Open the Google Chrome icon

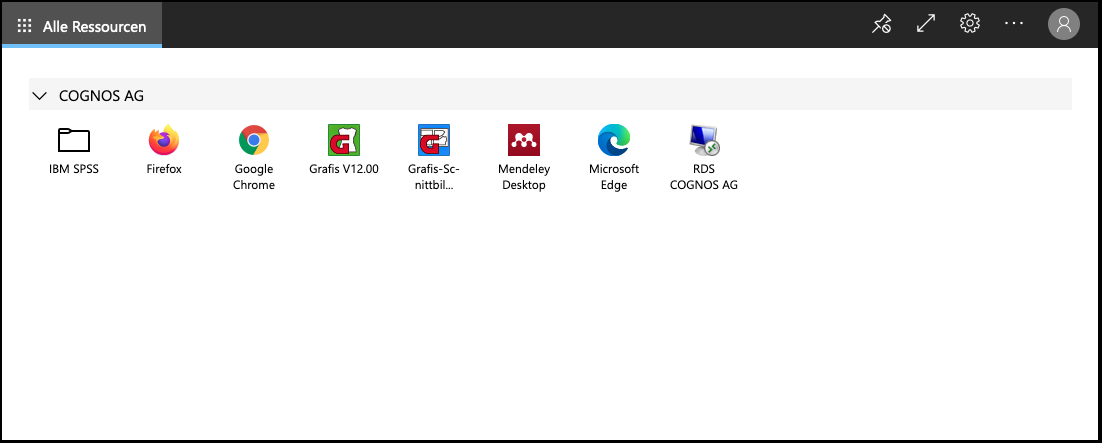pyautogui.click(x=253, y=140)
